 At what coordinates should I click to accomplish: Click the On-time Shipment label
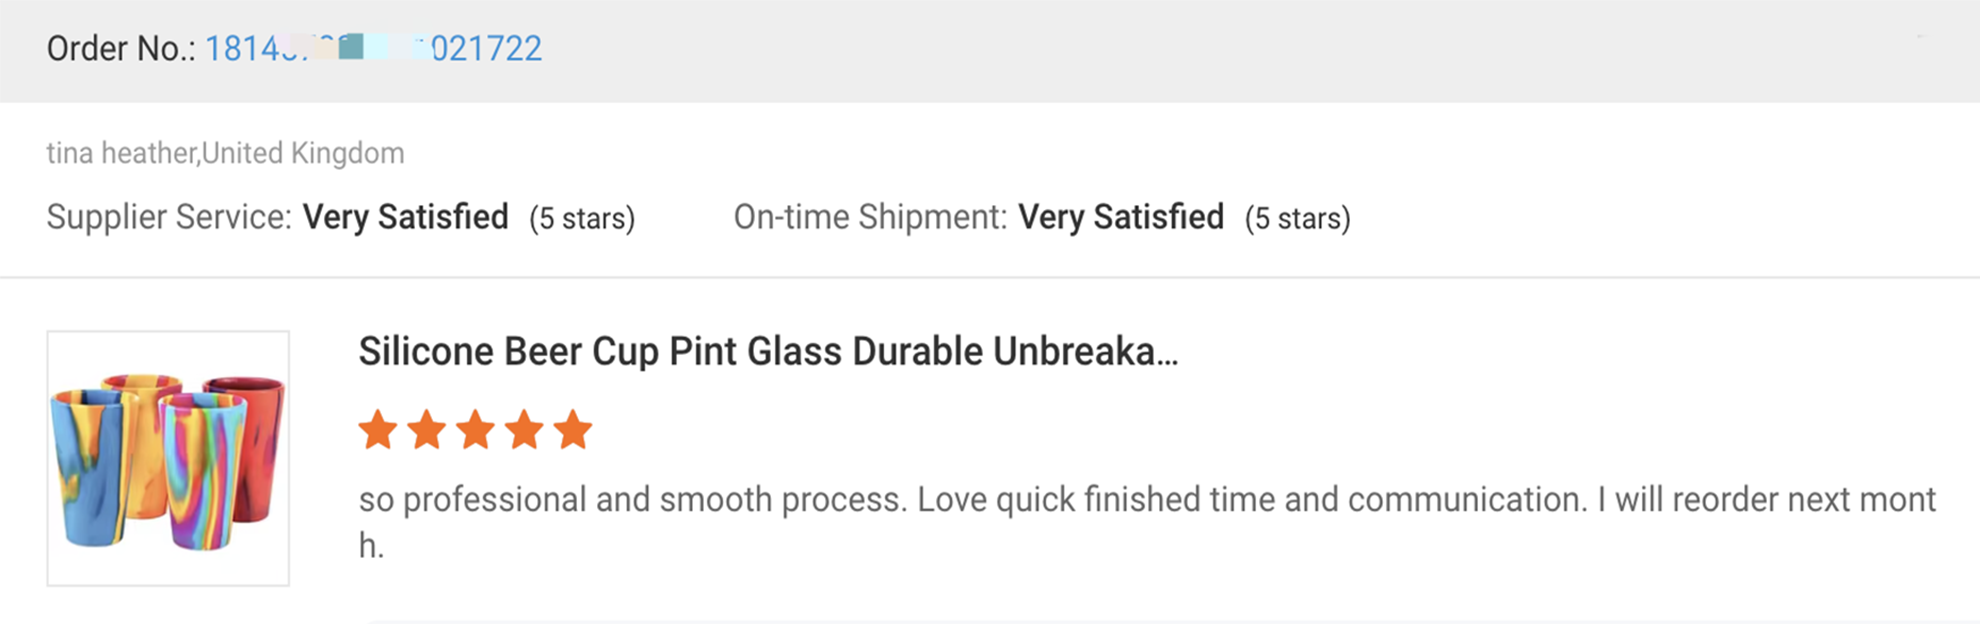pos(870,217)
